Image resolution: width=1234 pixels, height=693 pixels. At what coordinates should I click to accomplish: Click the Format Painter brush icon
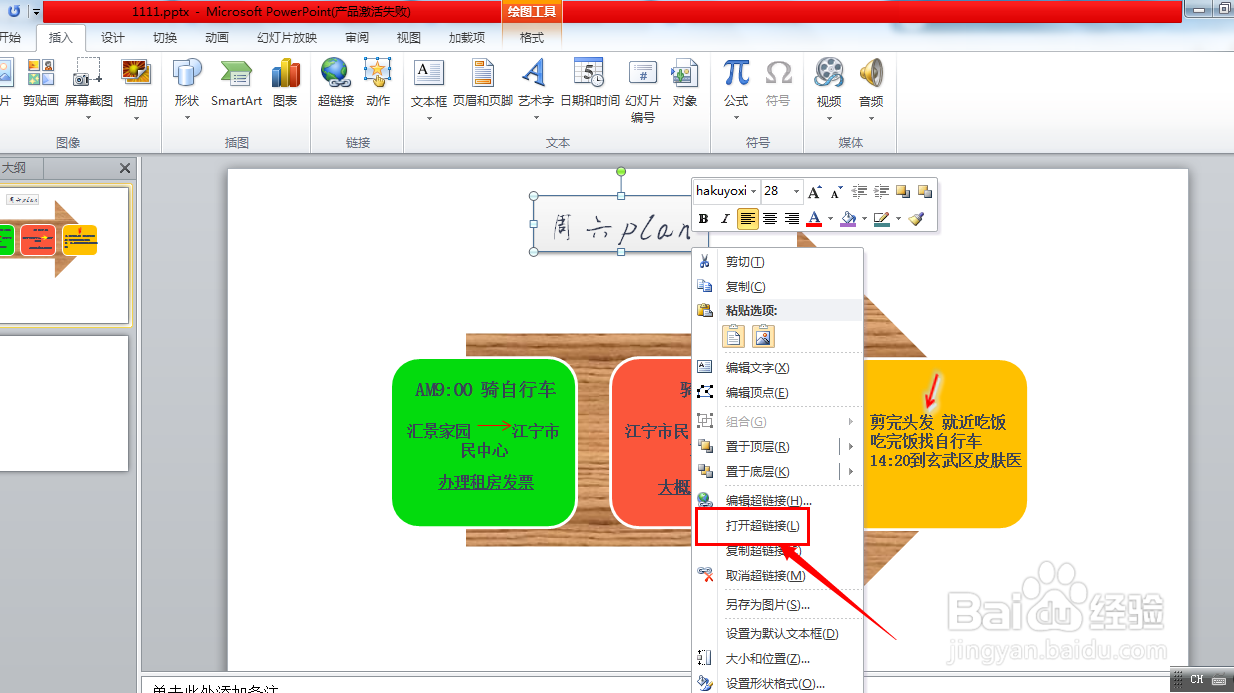click(918, 218)
